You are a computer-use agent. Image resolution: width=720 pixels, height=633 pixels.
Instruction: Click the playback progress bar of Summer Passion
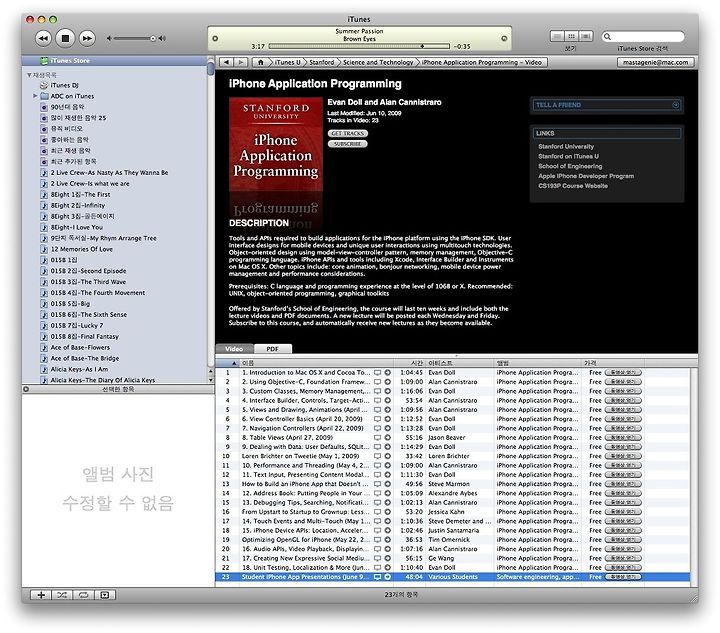(359, 46)
